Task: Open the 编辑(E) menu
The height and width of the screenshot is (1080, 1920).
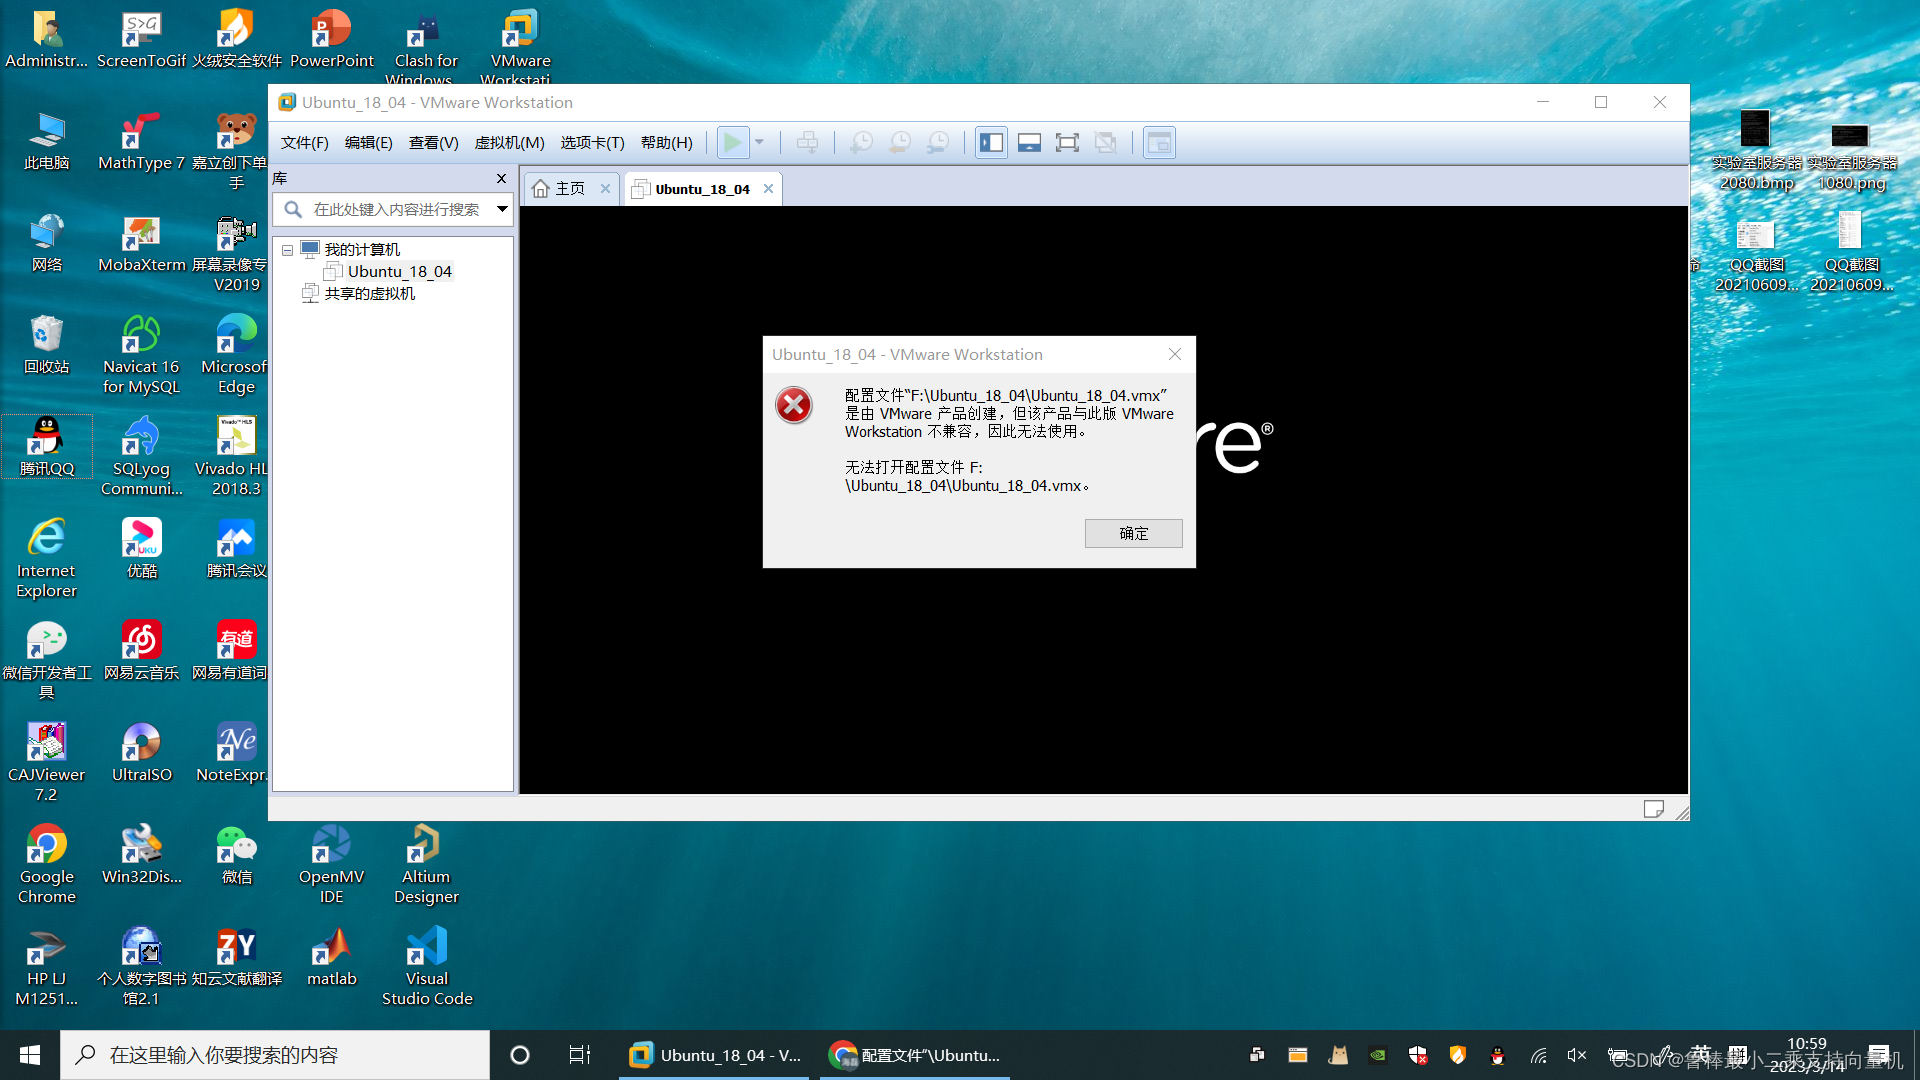Action: 368,142
